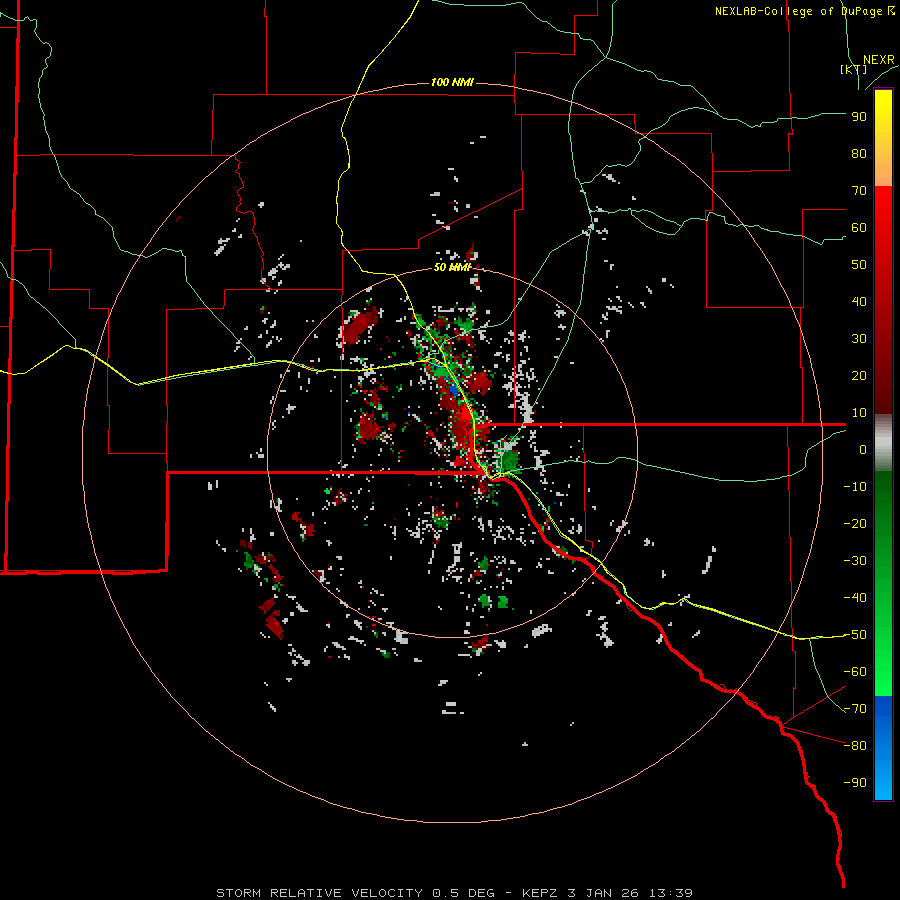Image resolution: width=900 pixels, height=900 pixels.
Task: Select the -60 value on velocity scale
Action: click(855, 672)
